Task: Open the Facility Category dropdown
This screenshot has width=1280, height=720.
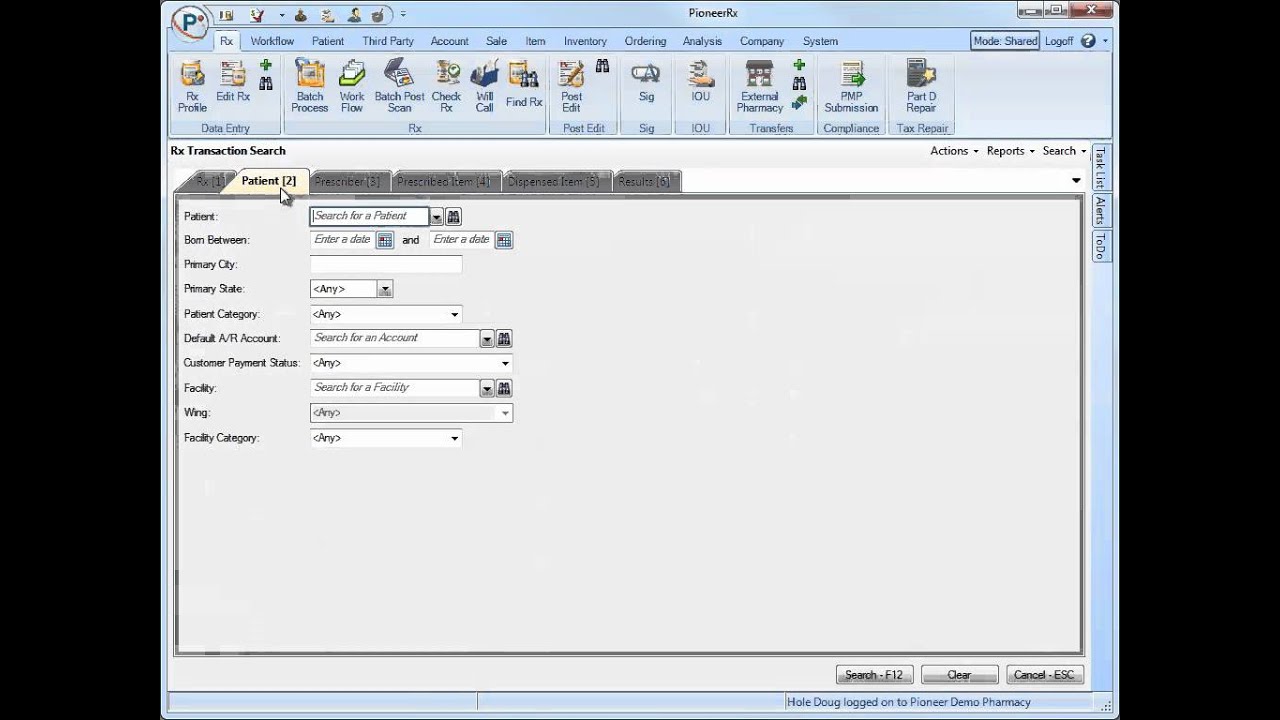Action: (454, 438)
